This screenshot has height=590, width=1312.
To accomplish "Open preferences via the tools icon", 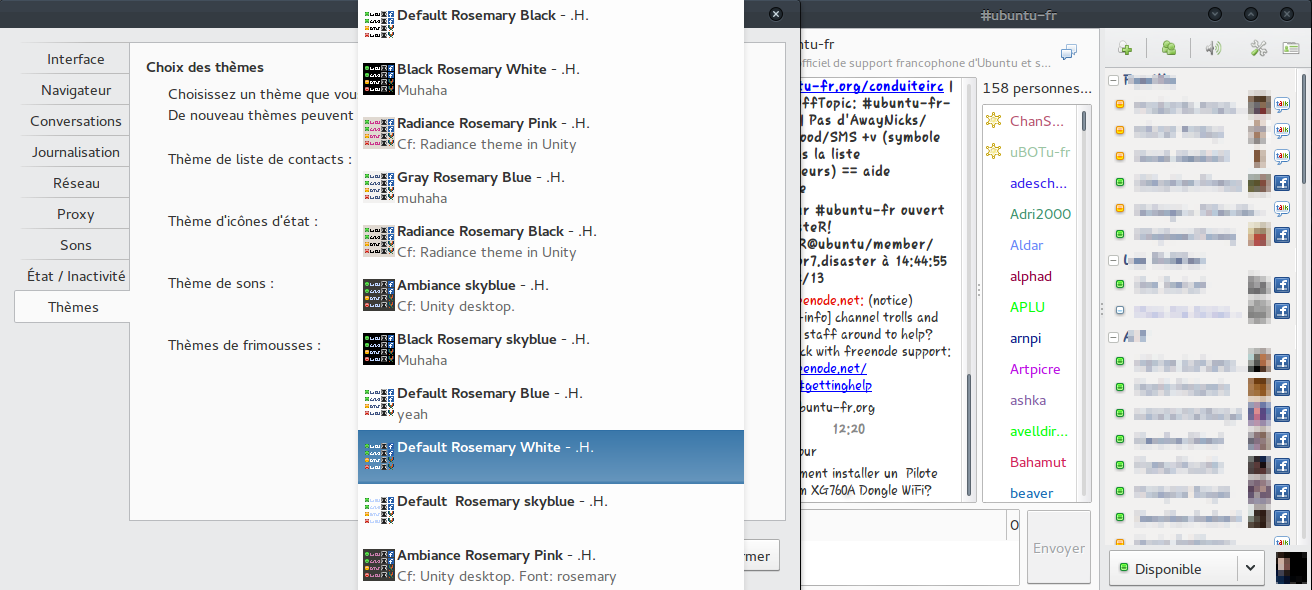I will coord(1259,48).
